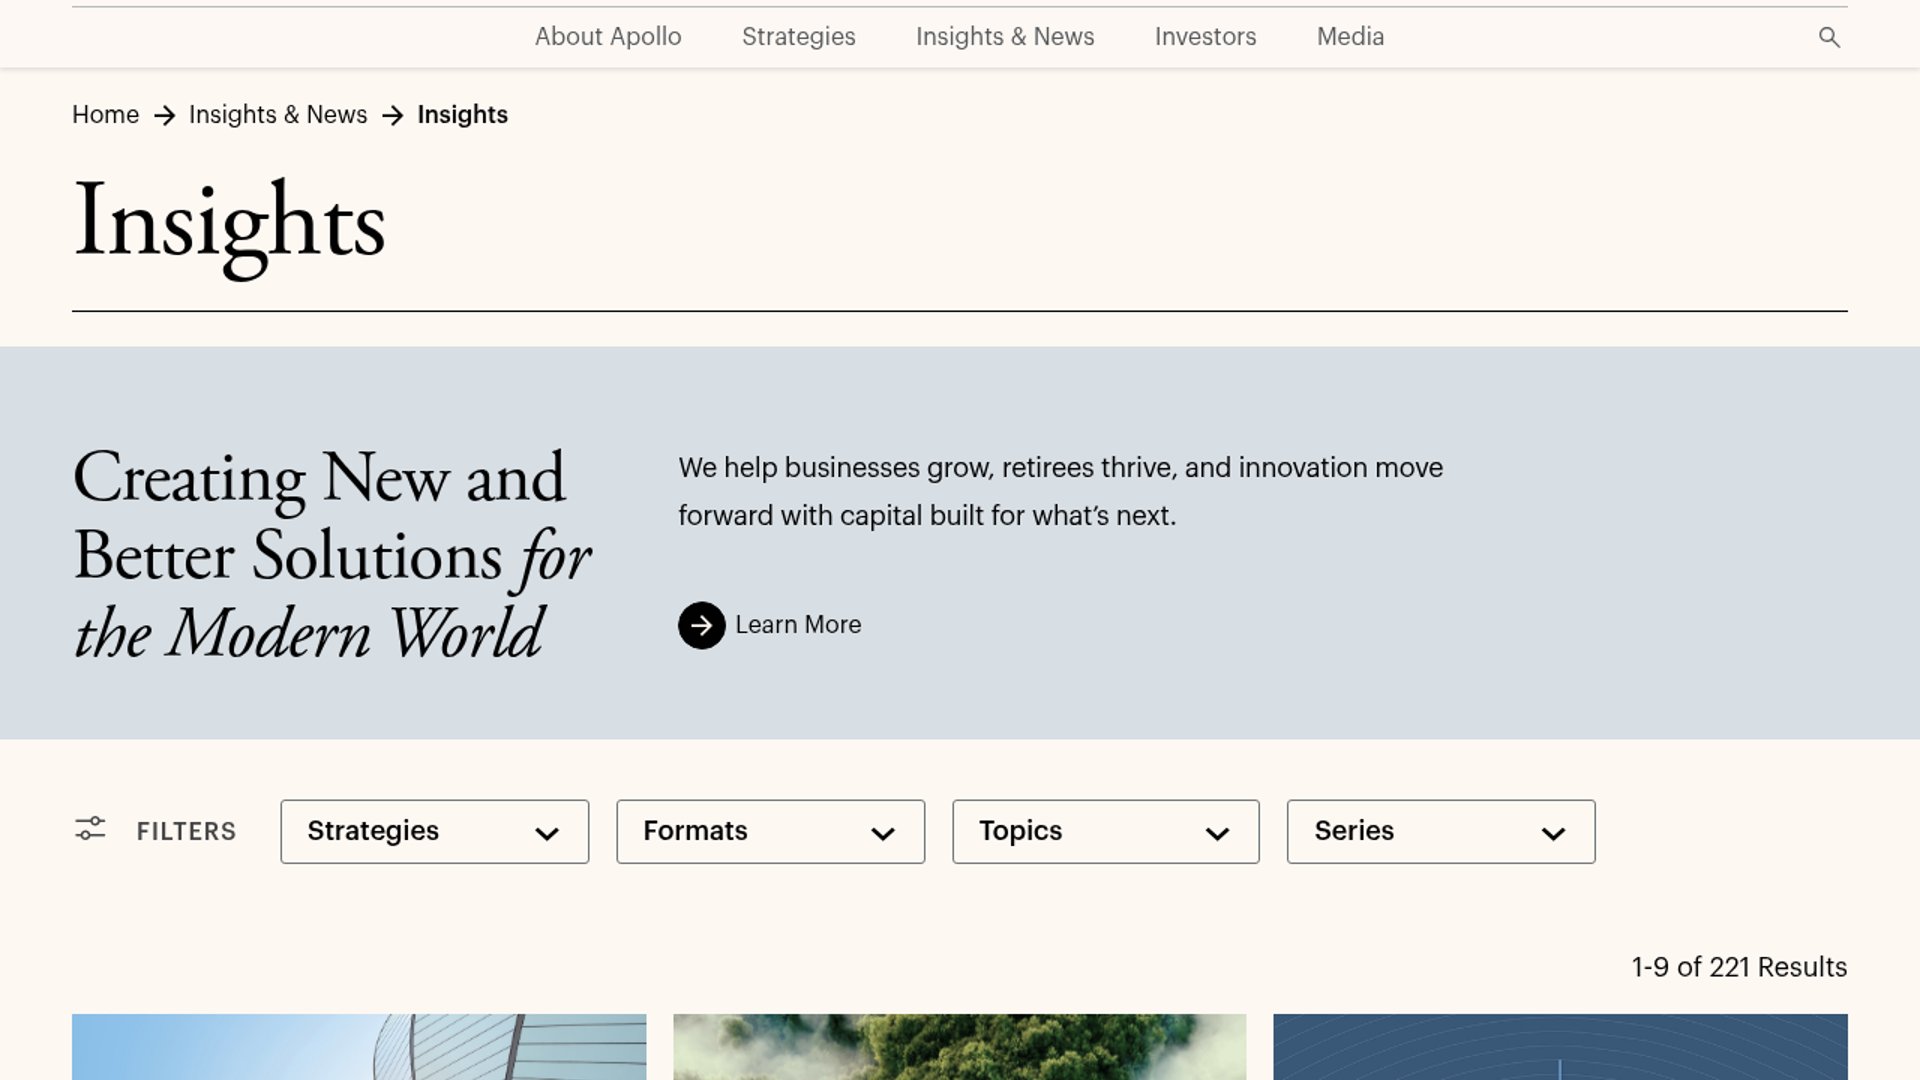Expand the Series filter dropdown
Image resolution: width=1920 pixels, height=1080 pixels.
point(1441,831)
